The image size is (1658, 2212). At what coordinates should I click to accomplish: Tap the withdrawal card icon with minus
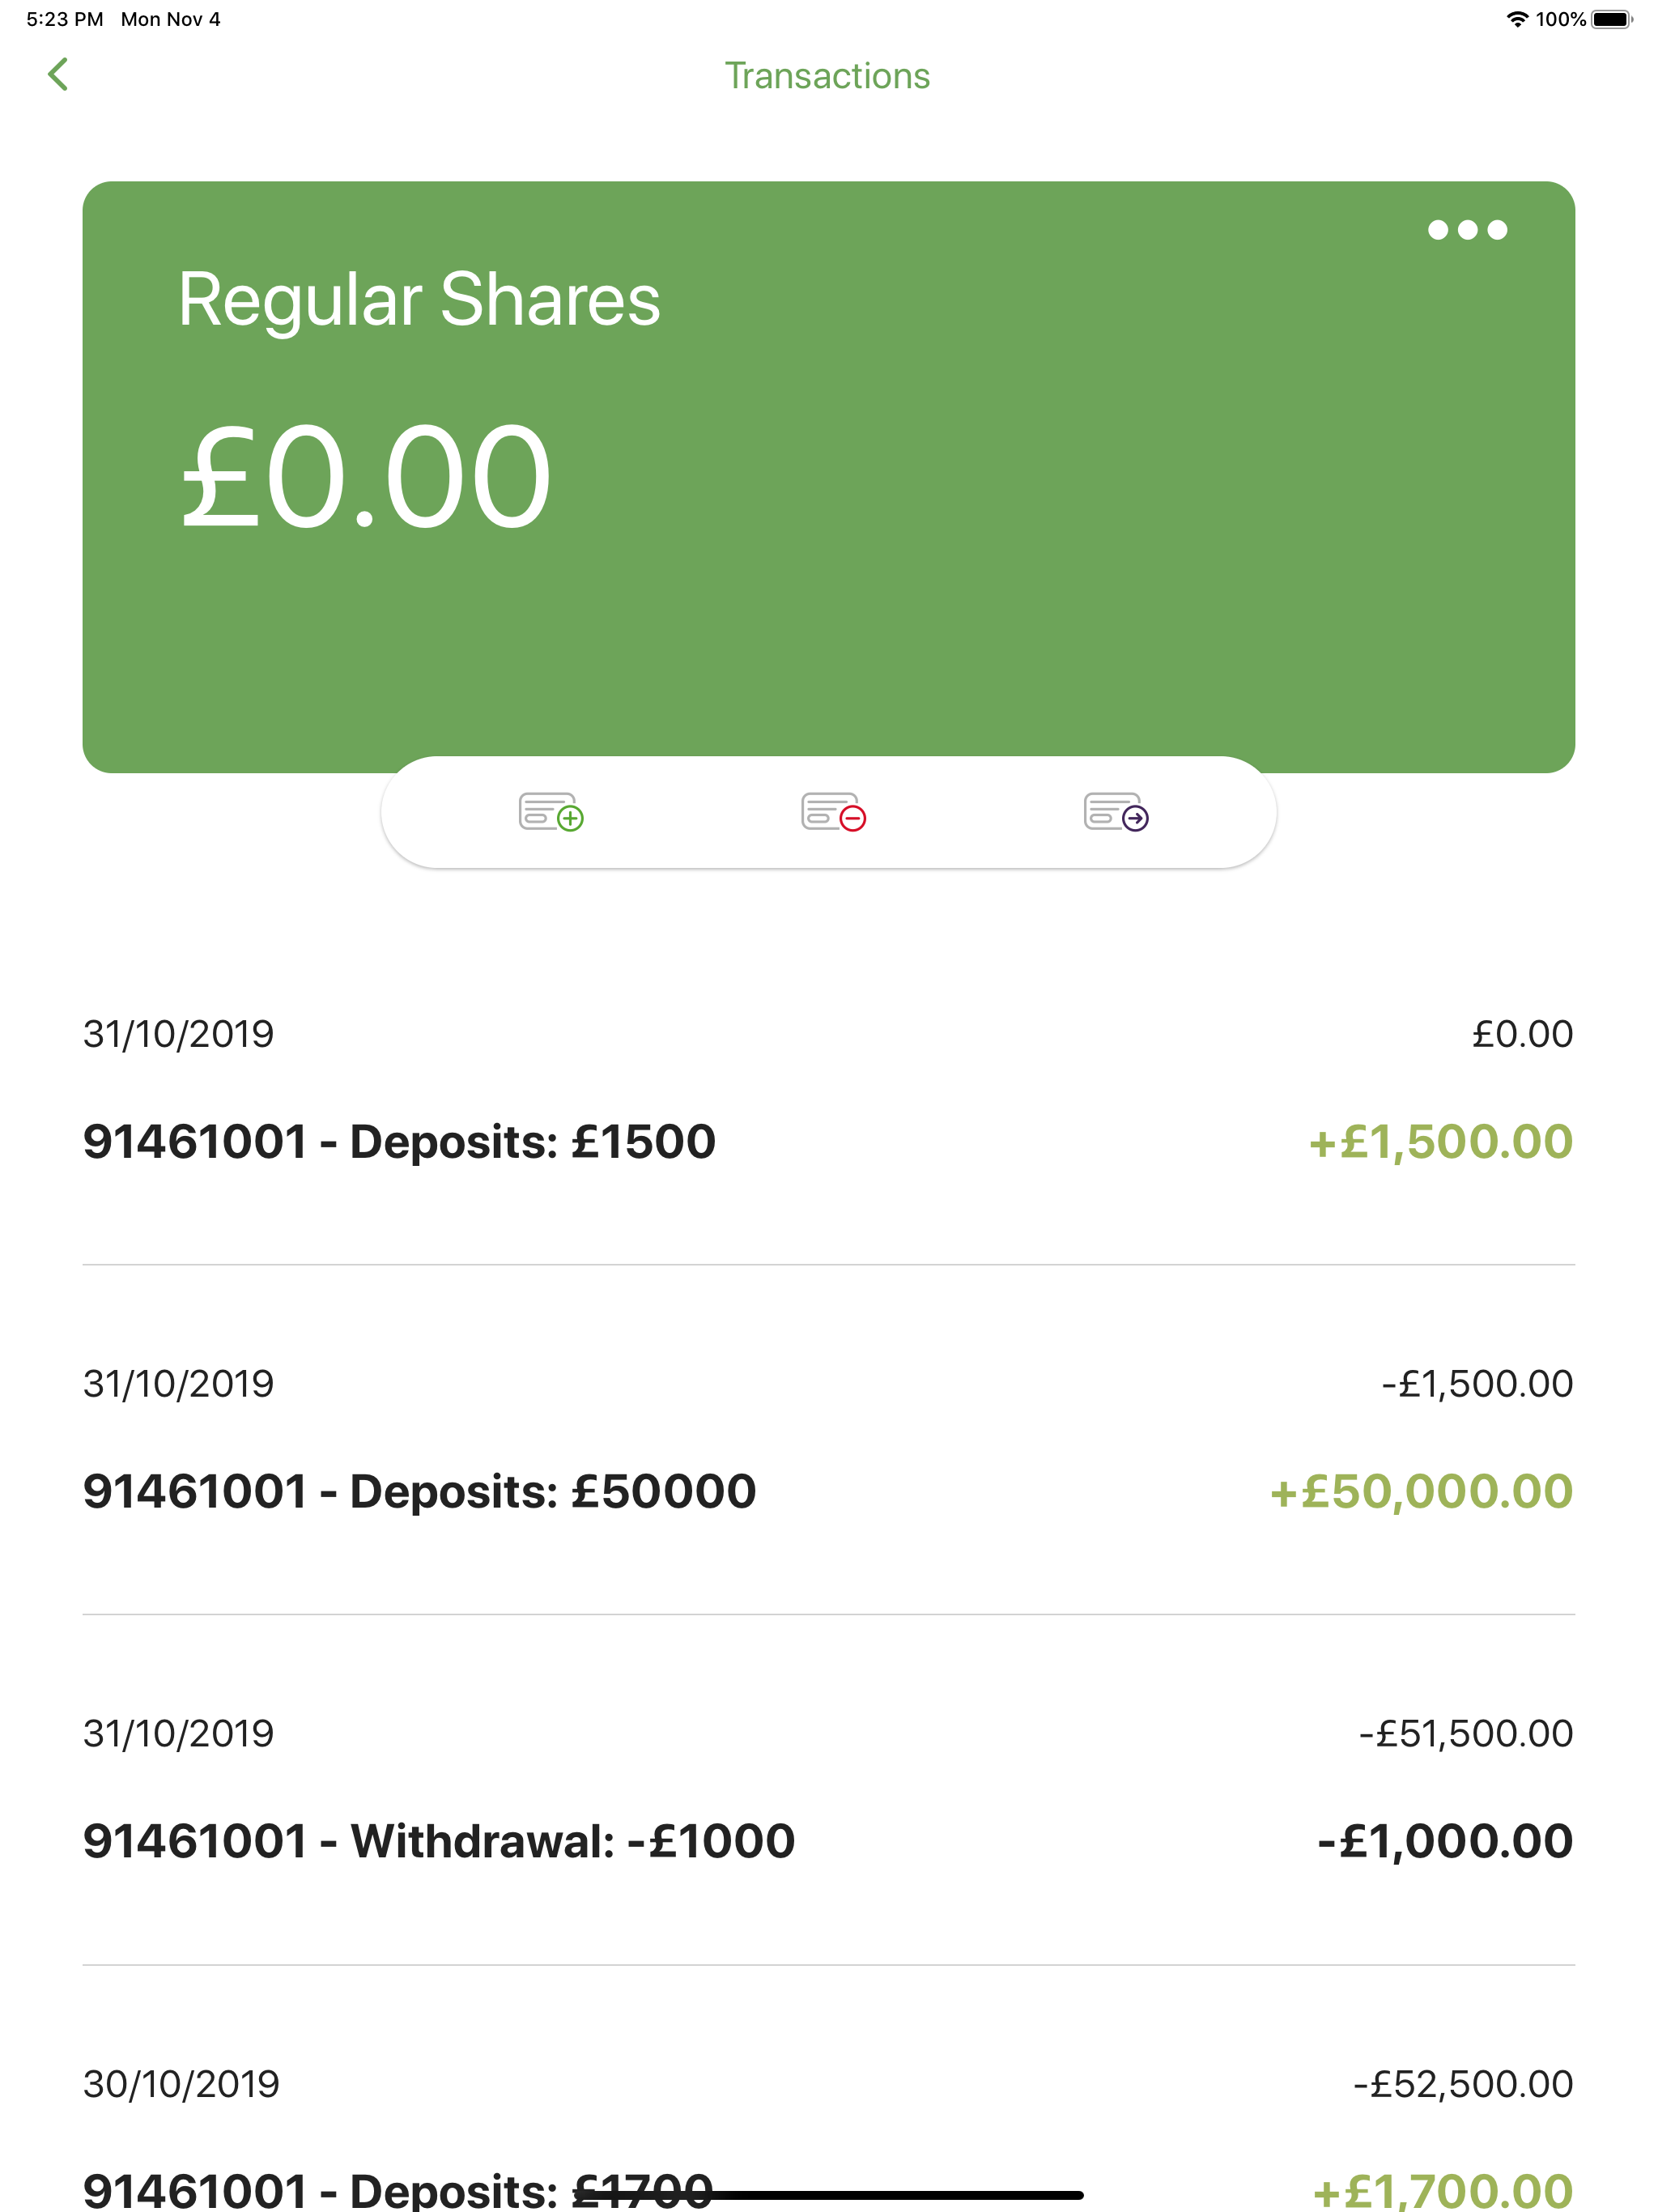pos(833,812)
